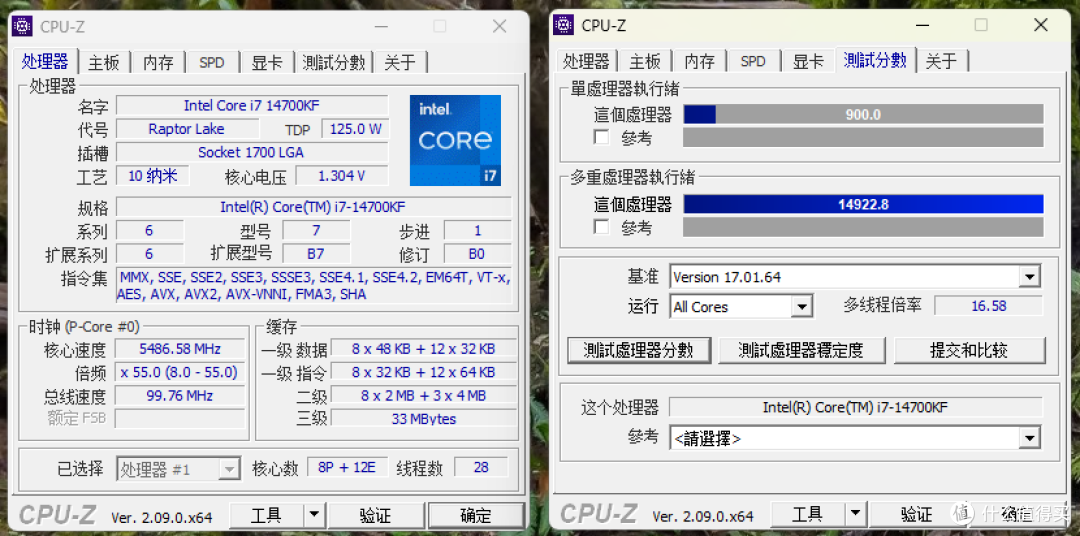Viewport: 1080px width, 536px height.
Task: Click the empty 额定 FSB field
Action: tap(180, 418)
